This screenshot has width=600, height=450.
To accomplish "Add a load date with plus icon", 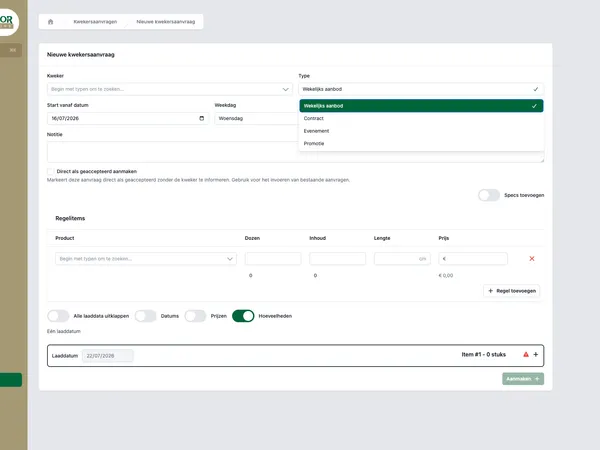I will point(536,355).
